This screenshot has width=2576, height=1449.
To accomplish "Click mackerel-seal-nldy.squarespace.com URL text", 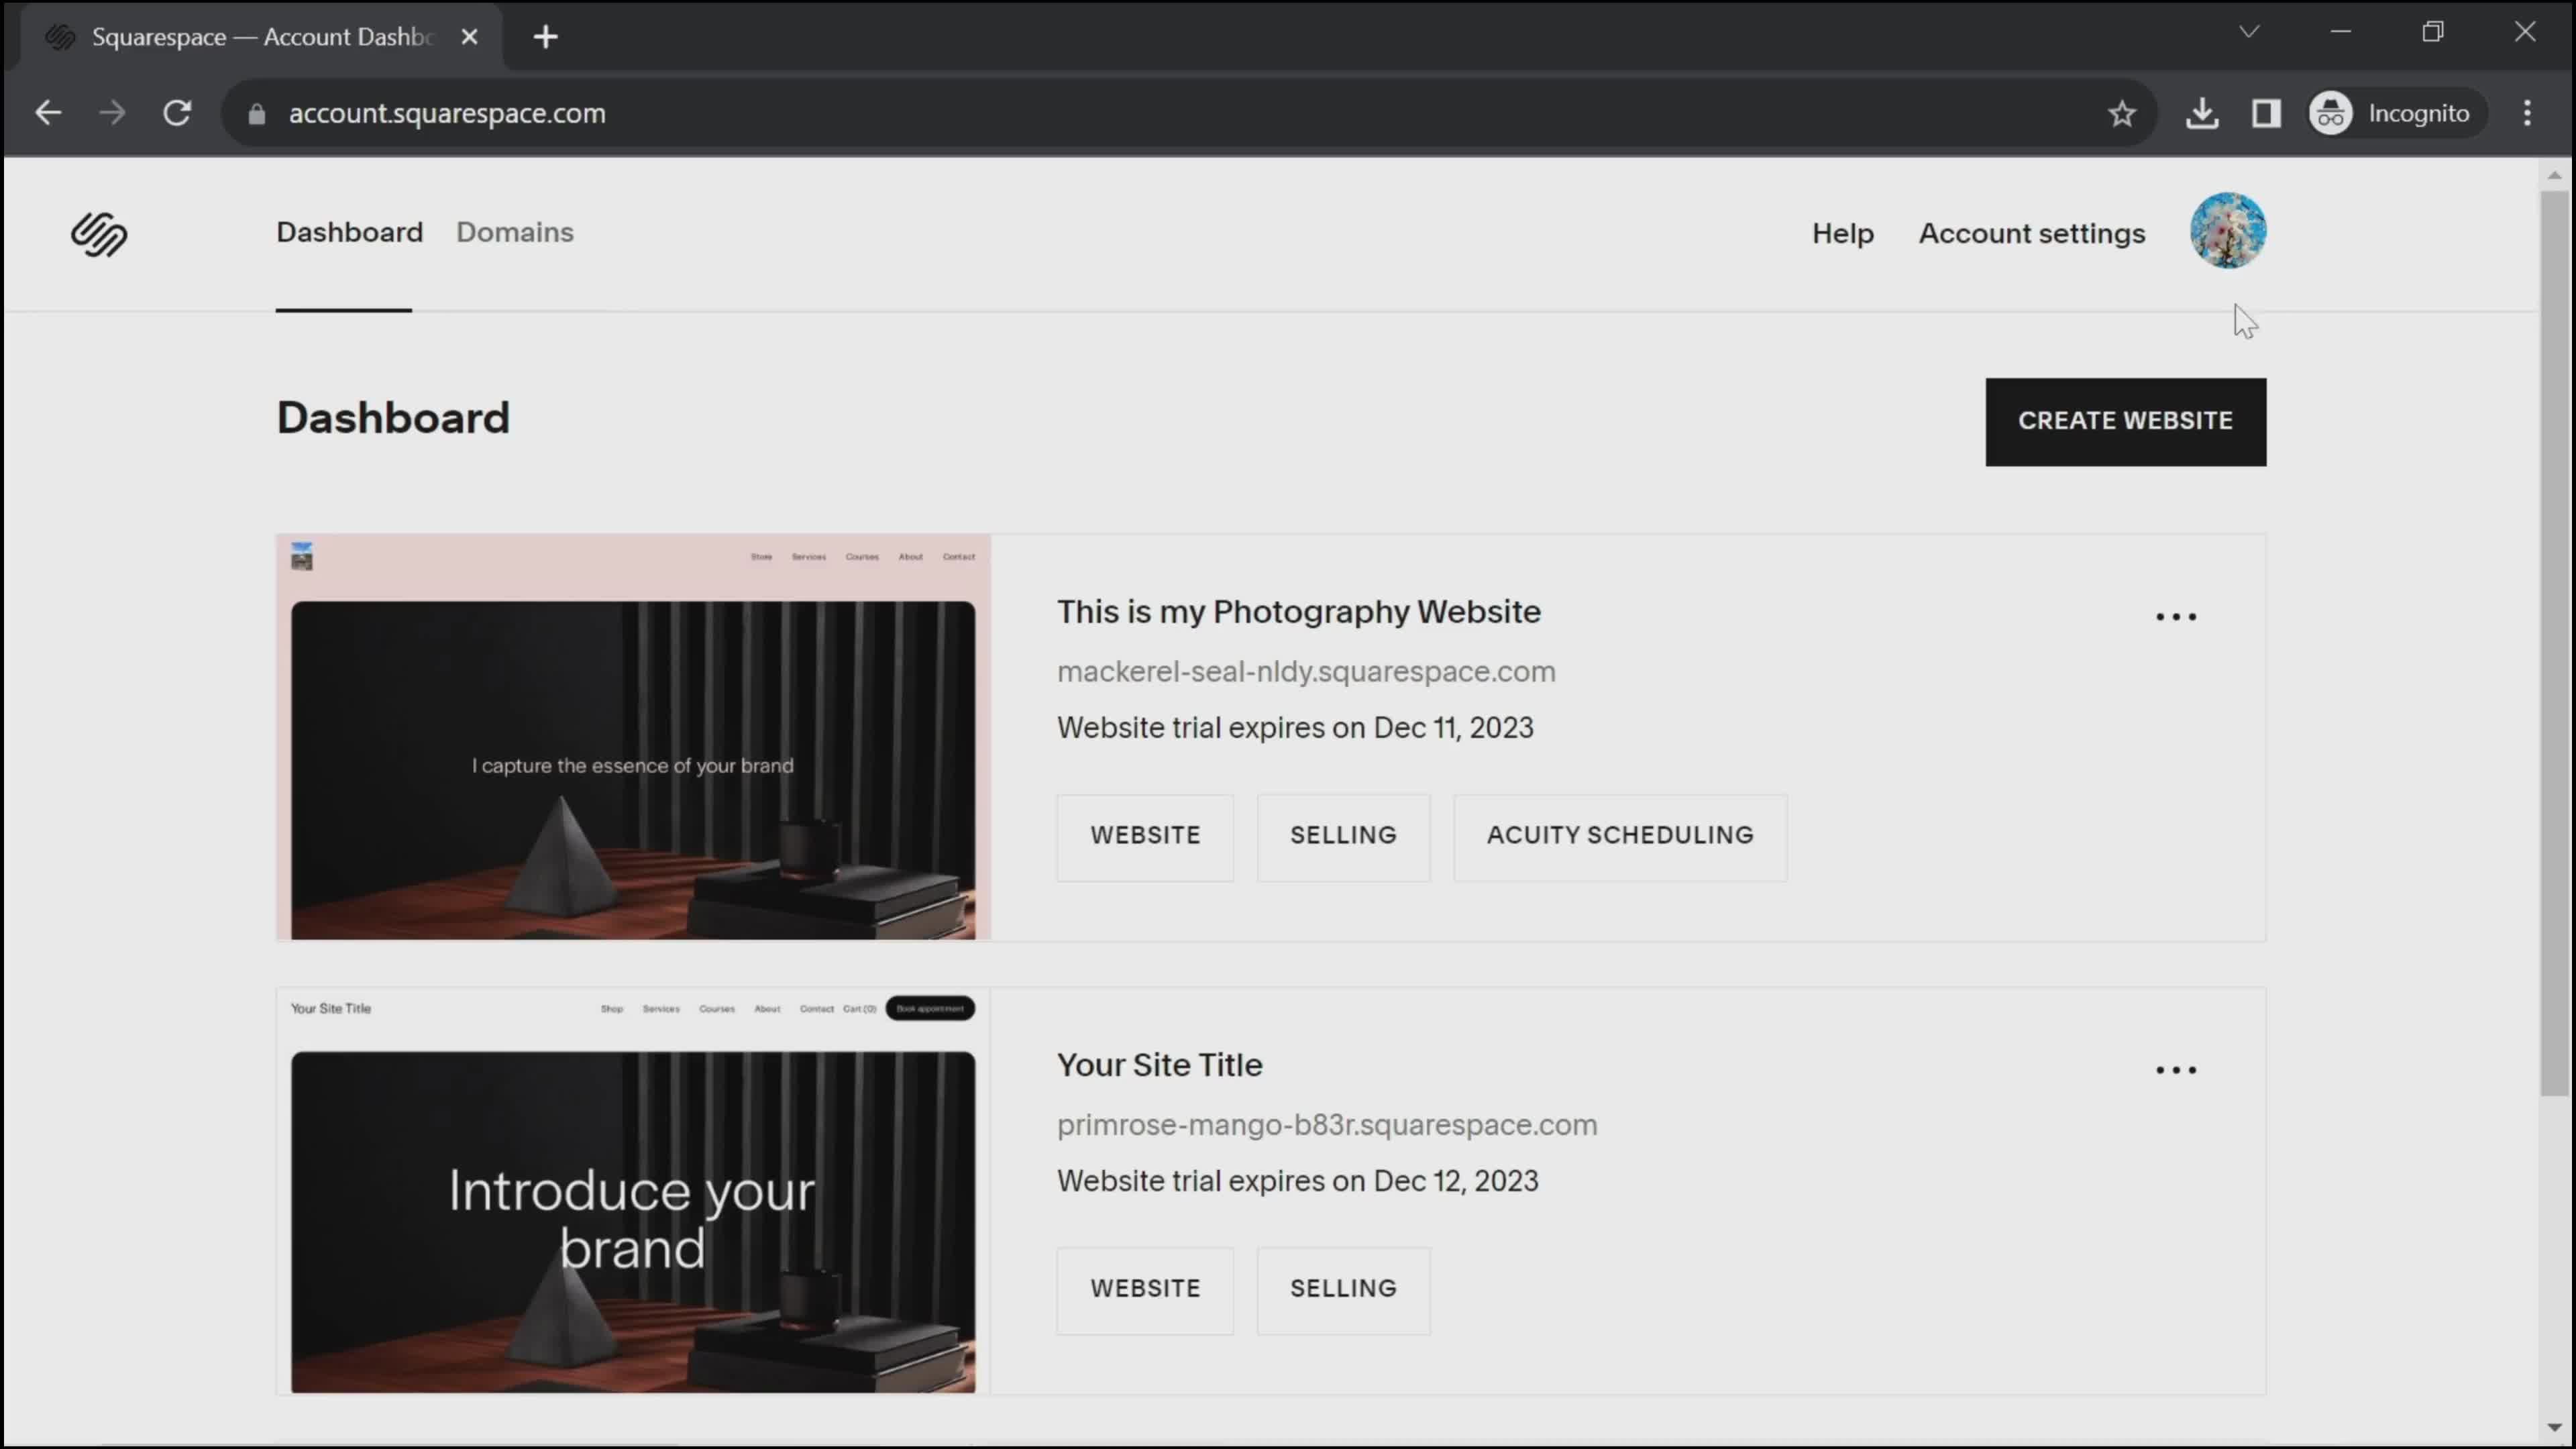I will 1305,672.
